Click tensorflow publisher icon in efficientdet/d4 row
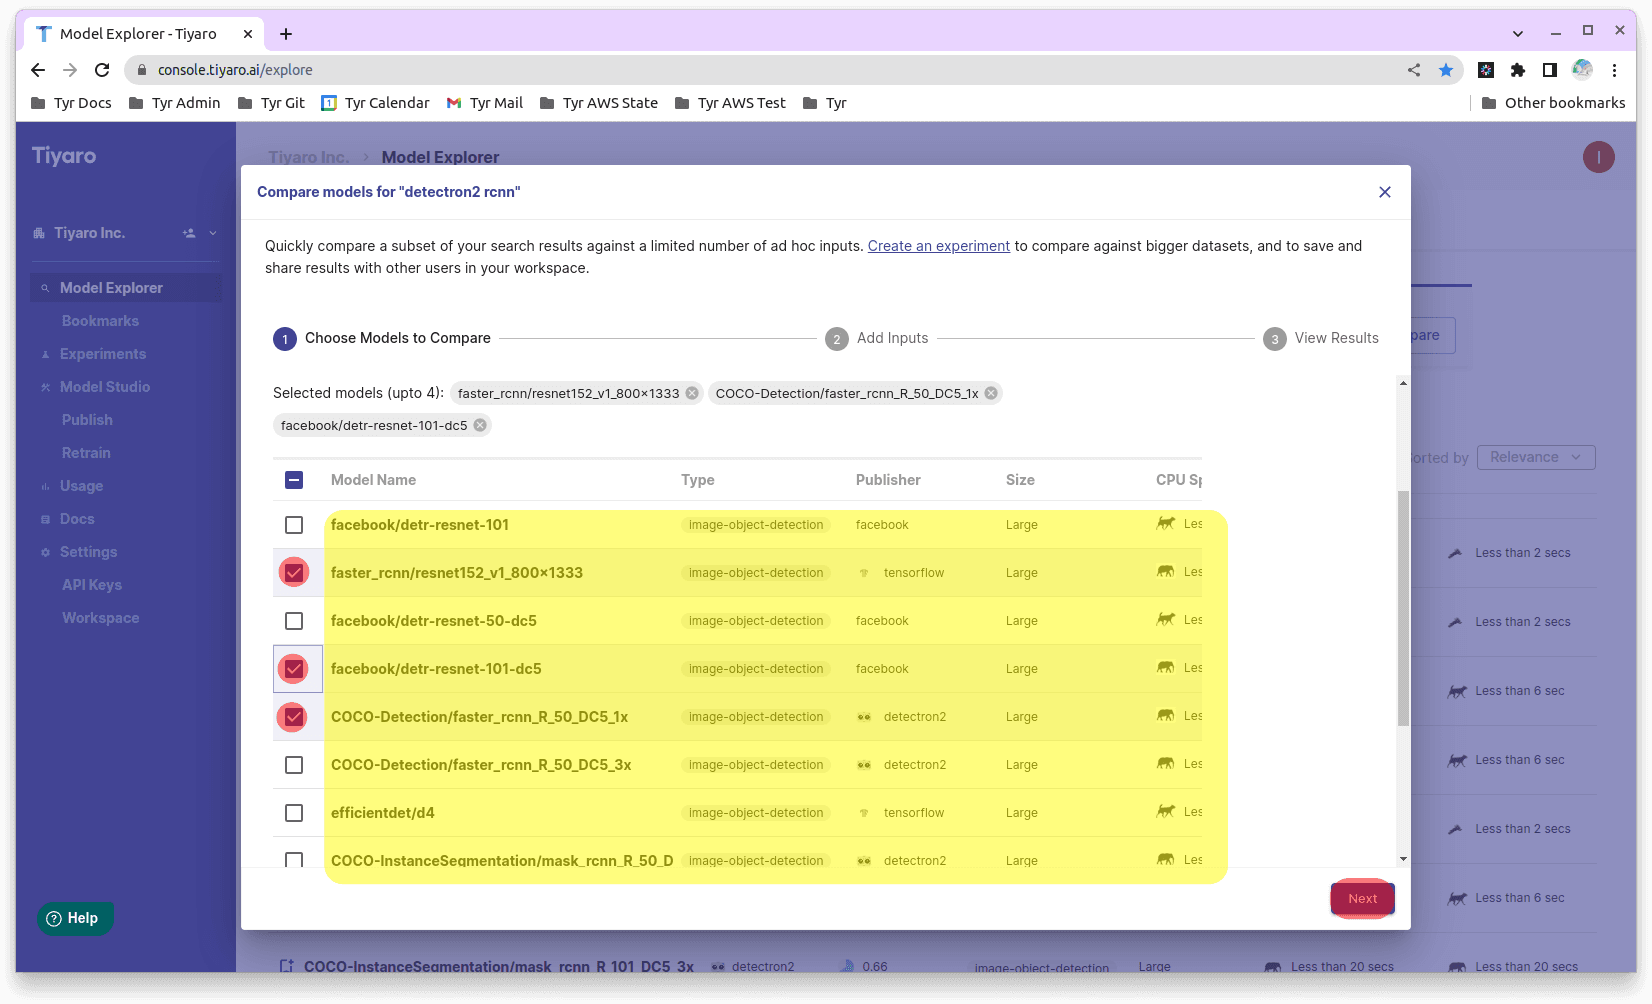 click(864, 813)
